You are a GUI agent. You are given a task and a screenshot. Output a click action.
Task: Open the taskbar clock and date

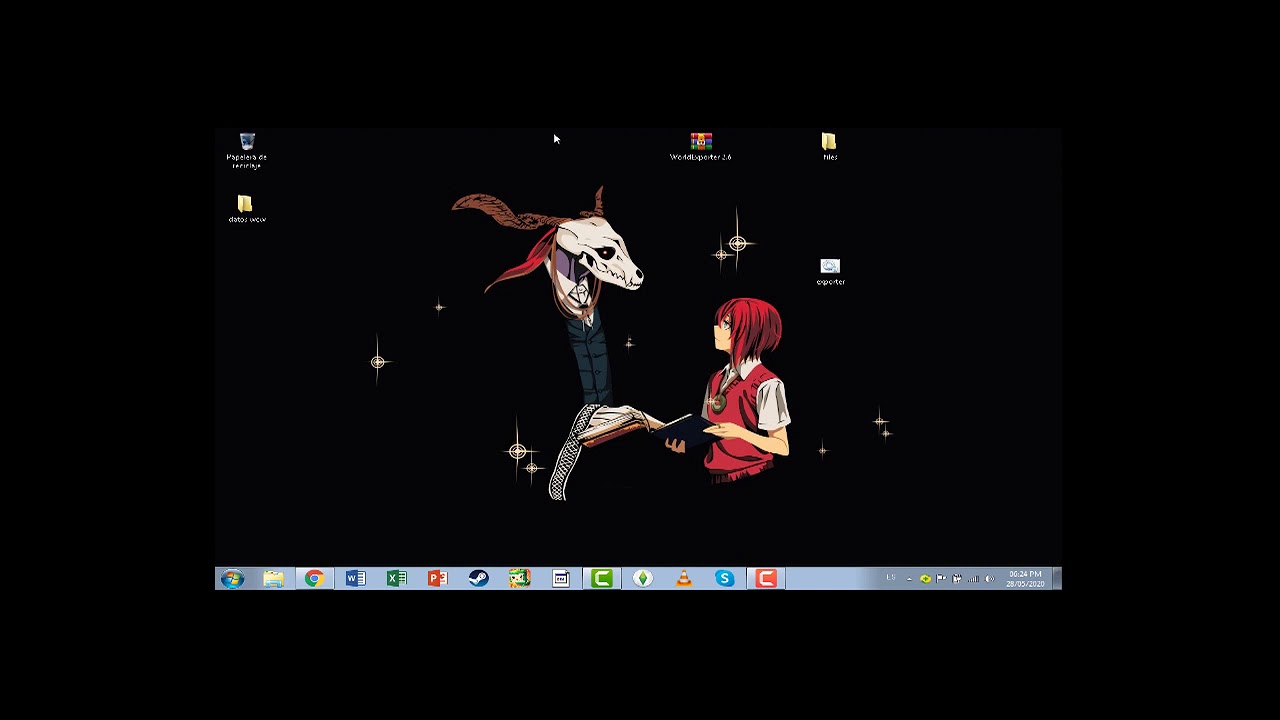coord(1025,579)
